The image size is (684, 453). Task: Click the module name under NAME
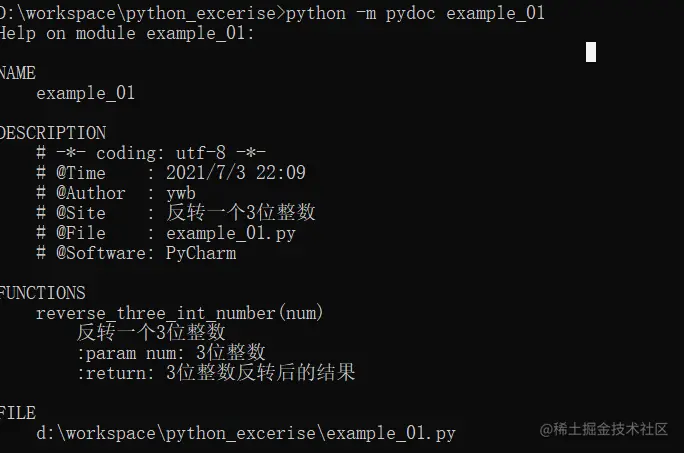(x=85, y=93)
